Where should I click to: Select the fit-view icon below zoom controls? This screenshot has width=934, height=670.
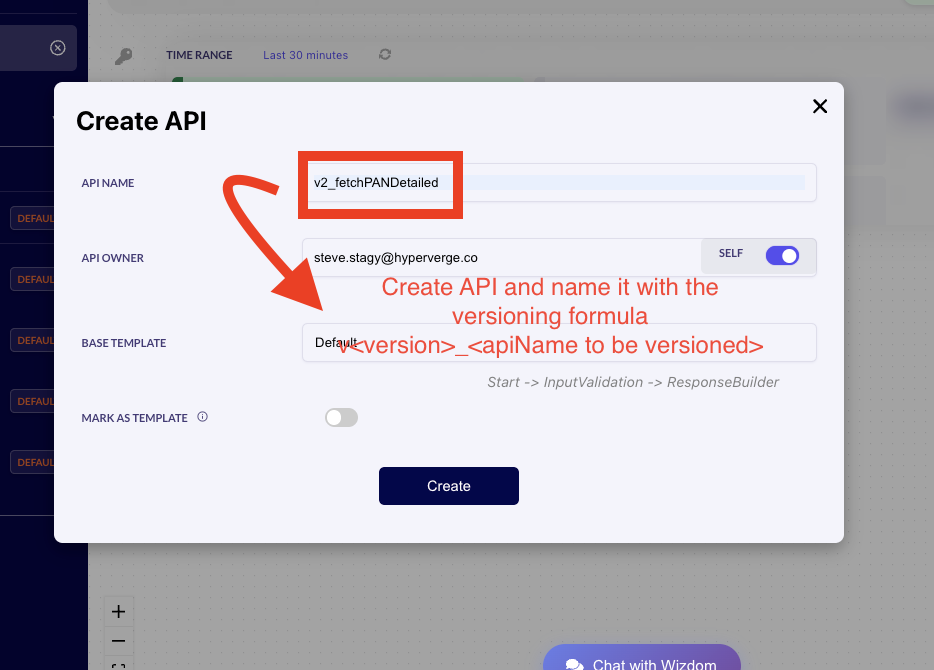click(118, 665)
